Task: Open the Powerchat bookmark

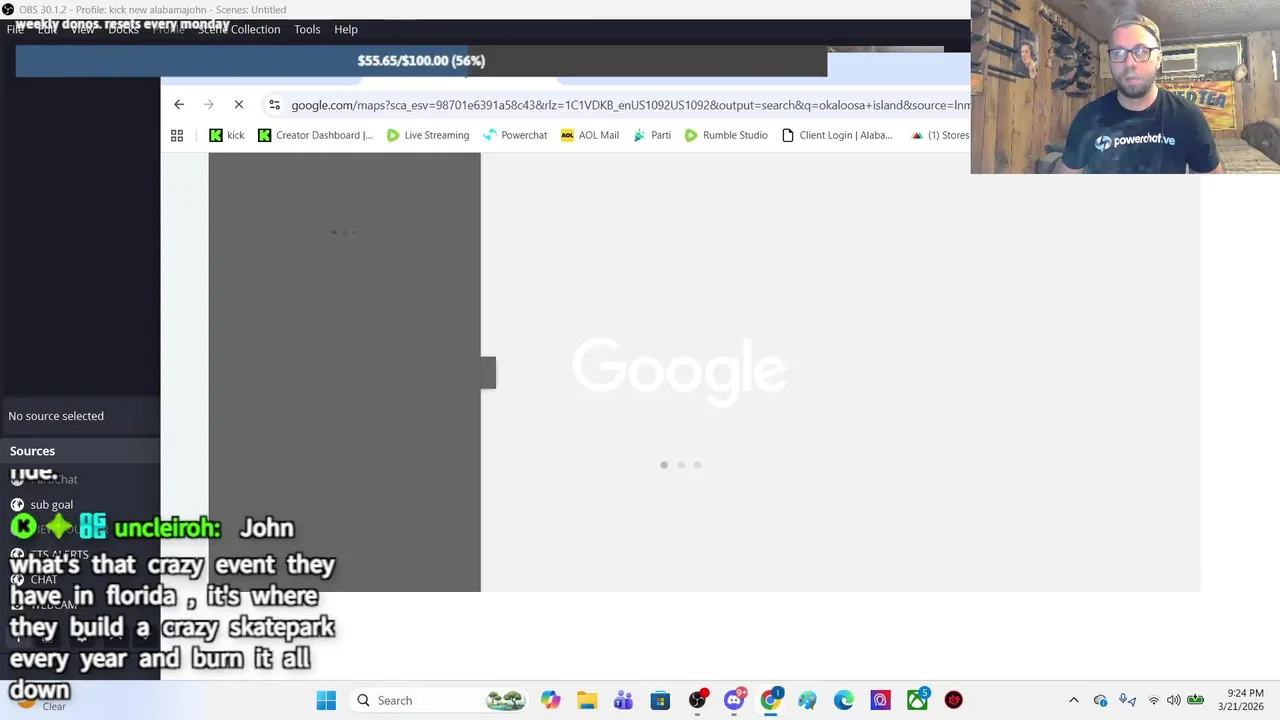Action: tap(514, 135)
